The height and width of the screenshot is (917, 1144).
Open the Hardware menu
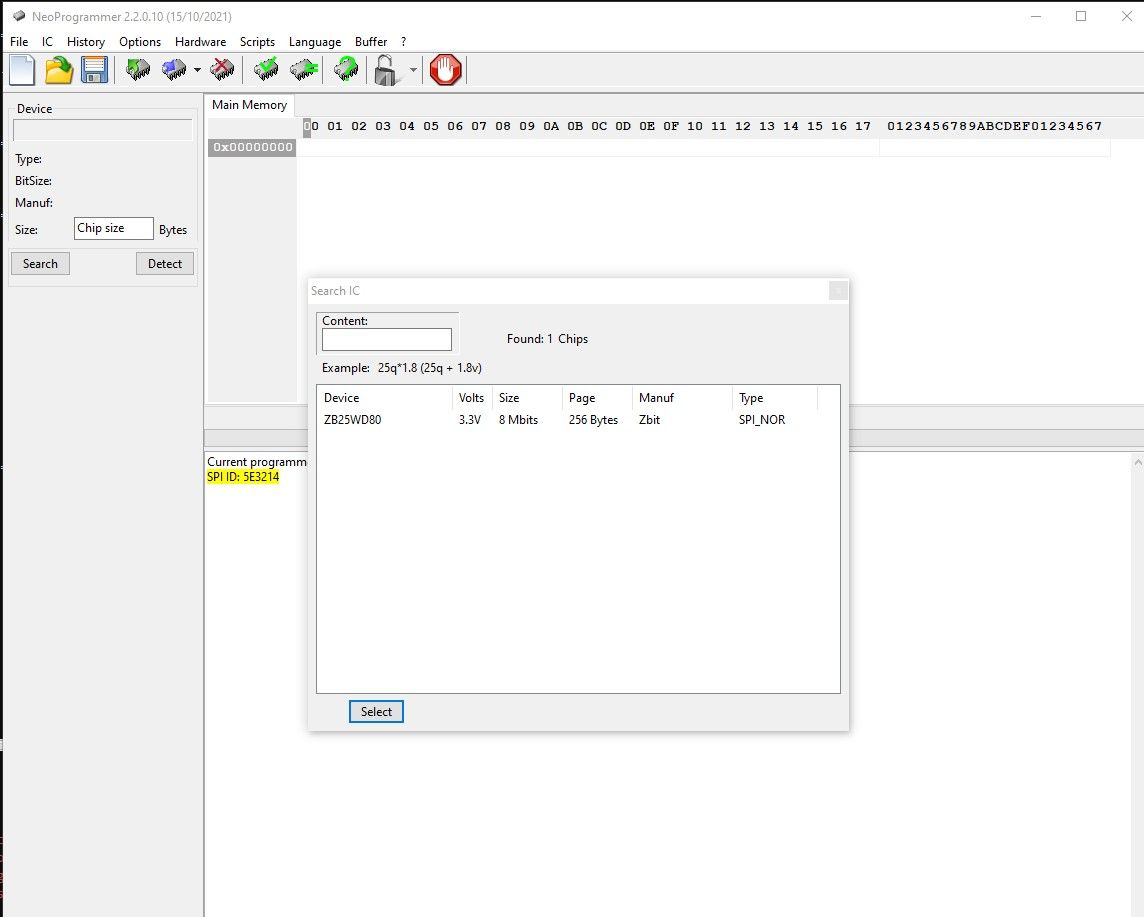(x=201, y=42)
